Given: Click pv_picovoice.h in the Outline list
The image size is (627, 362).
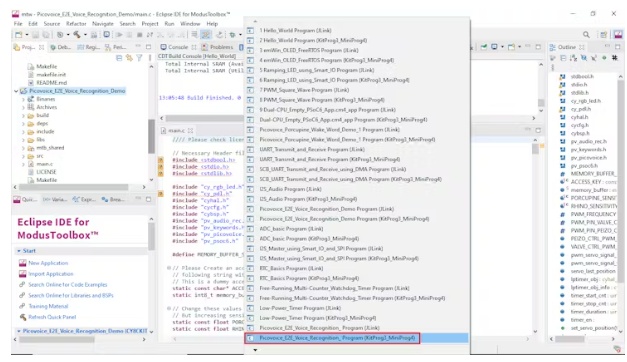Looking at the screenshot, I should [588, 158].
